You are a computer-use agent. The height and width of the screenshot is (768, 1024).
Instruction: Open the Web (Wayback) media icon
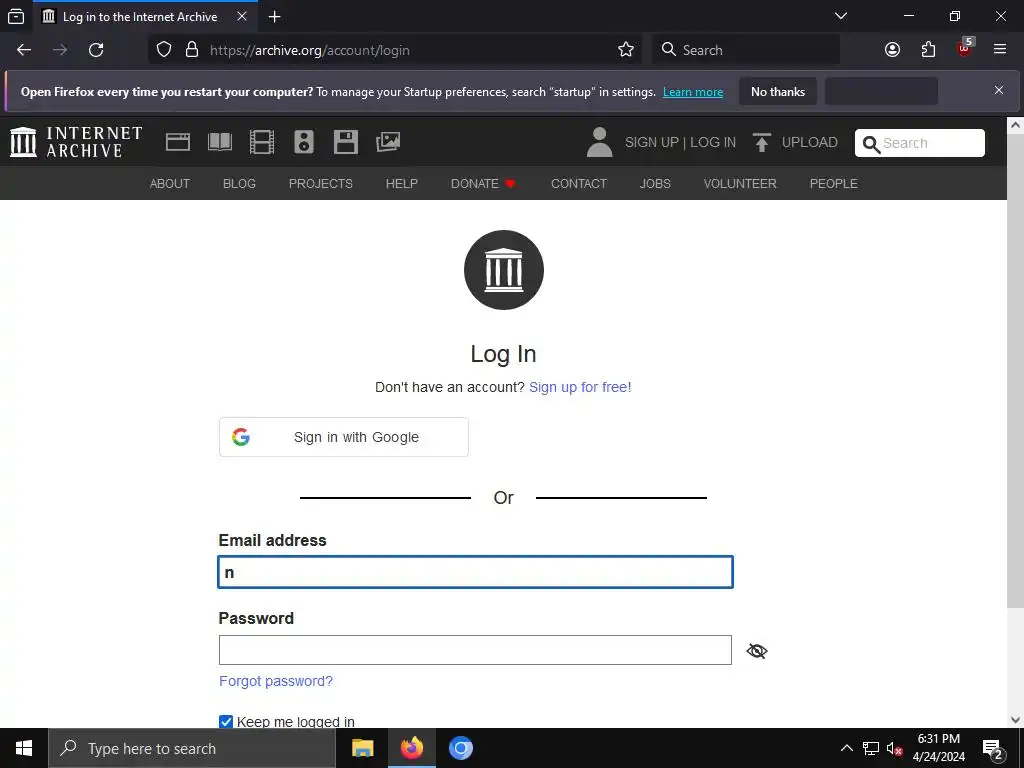point(178,142)
